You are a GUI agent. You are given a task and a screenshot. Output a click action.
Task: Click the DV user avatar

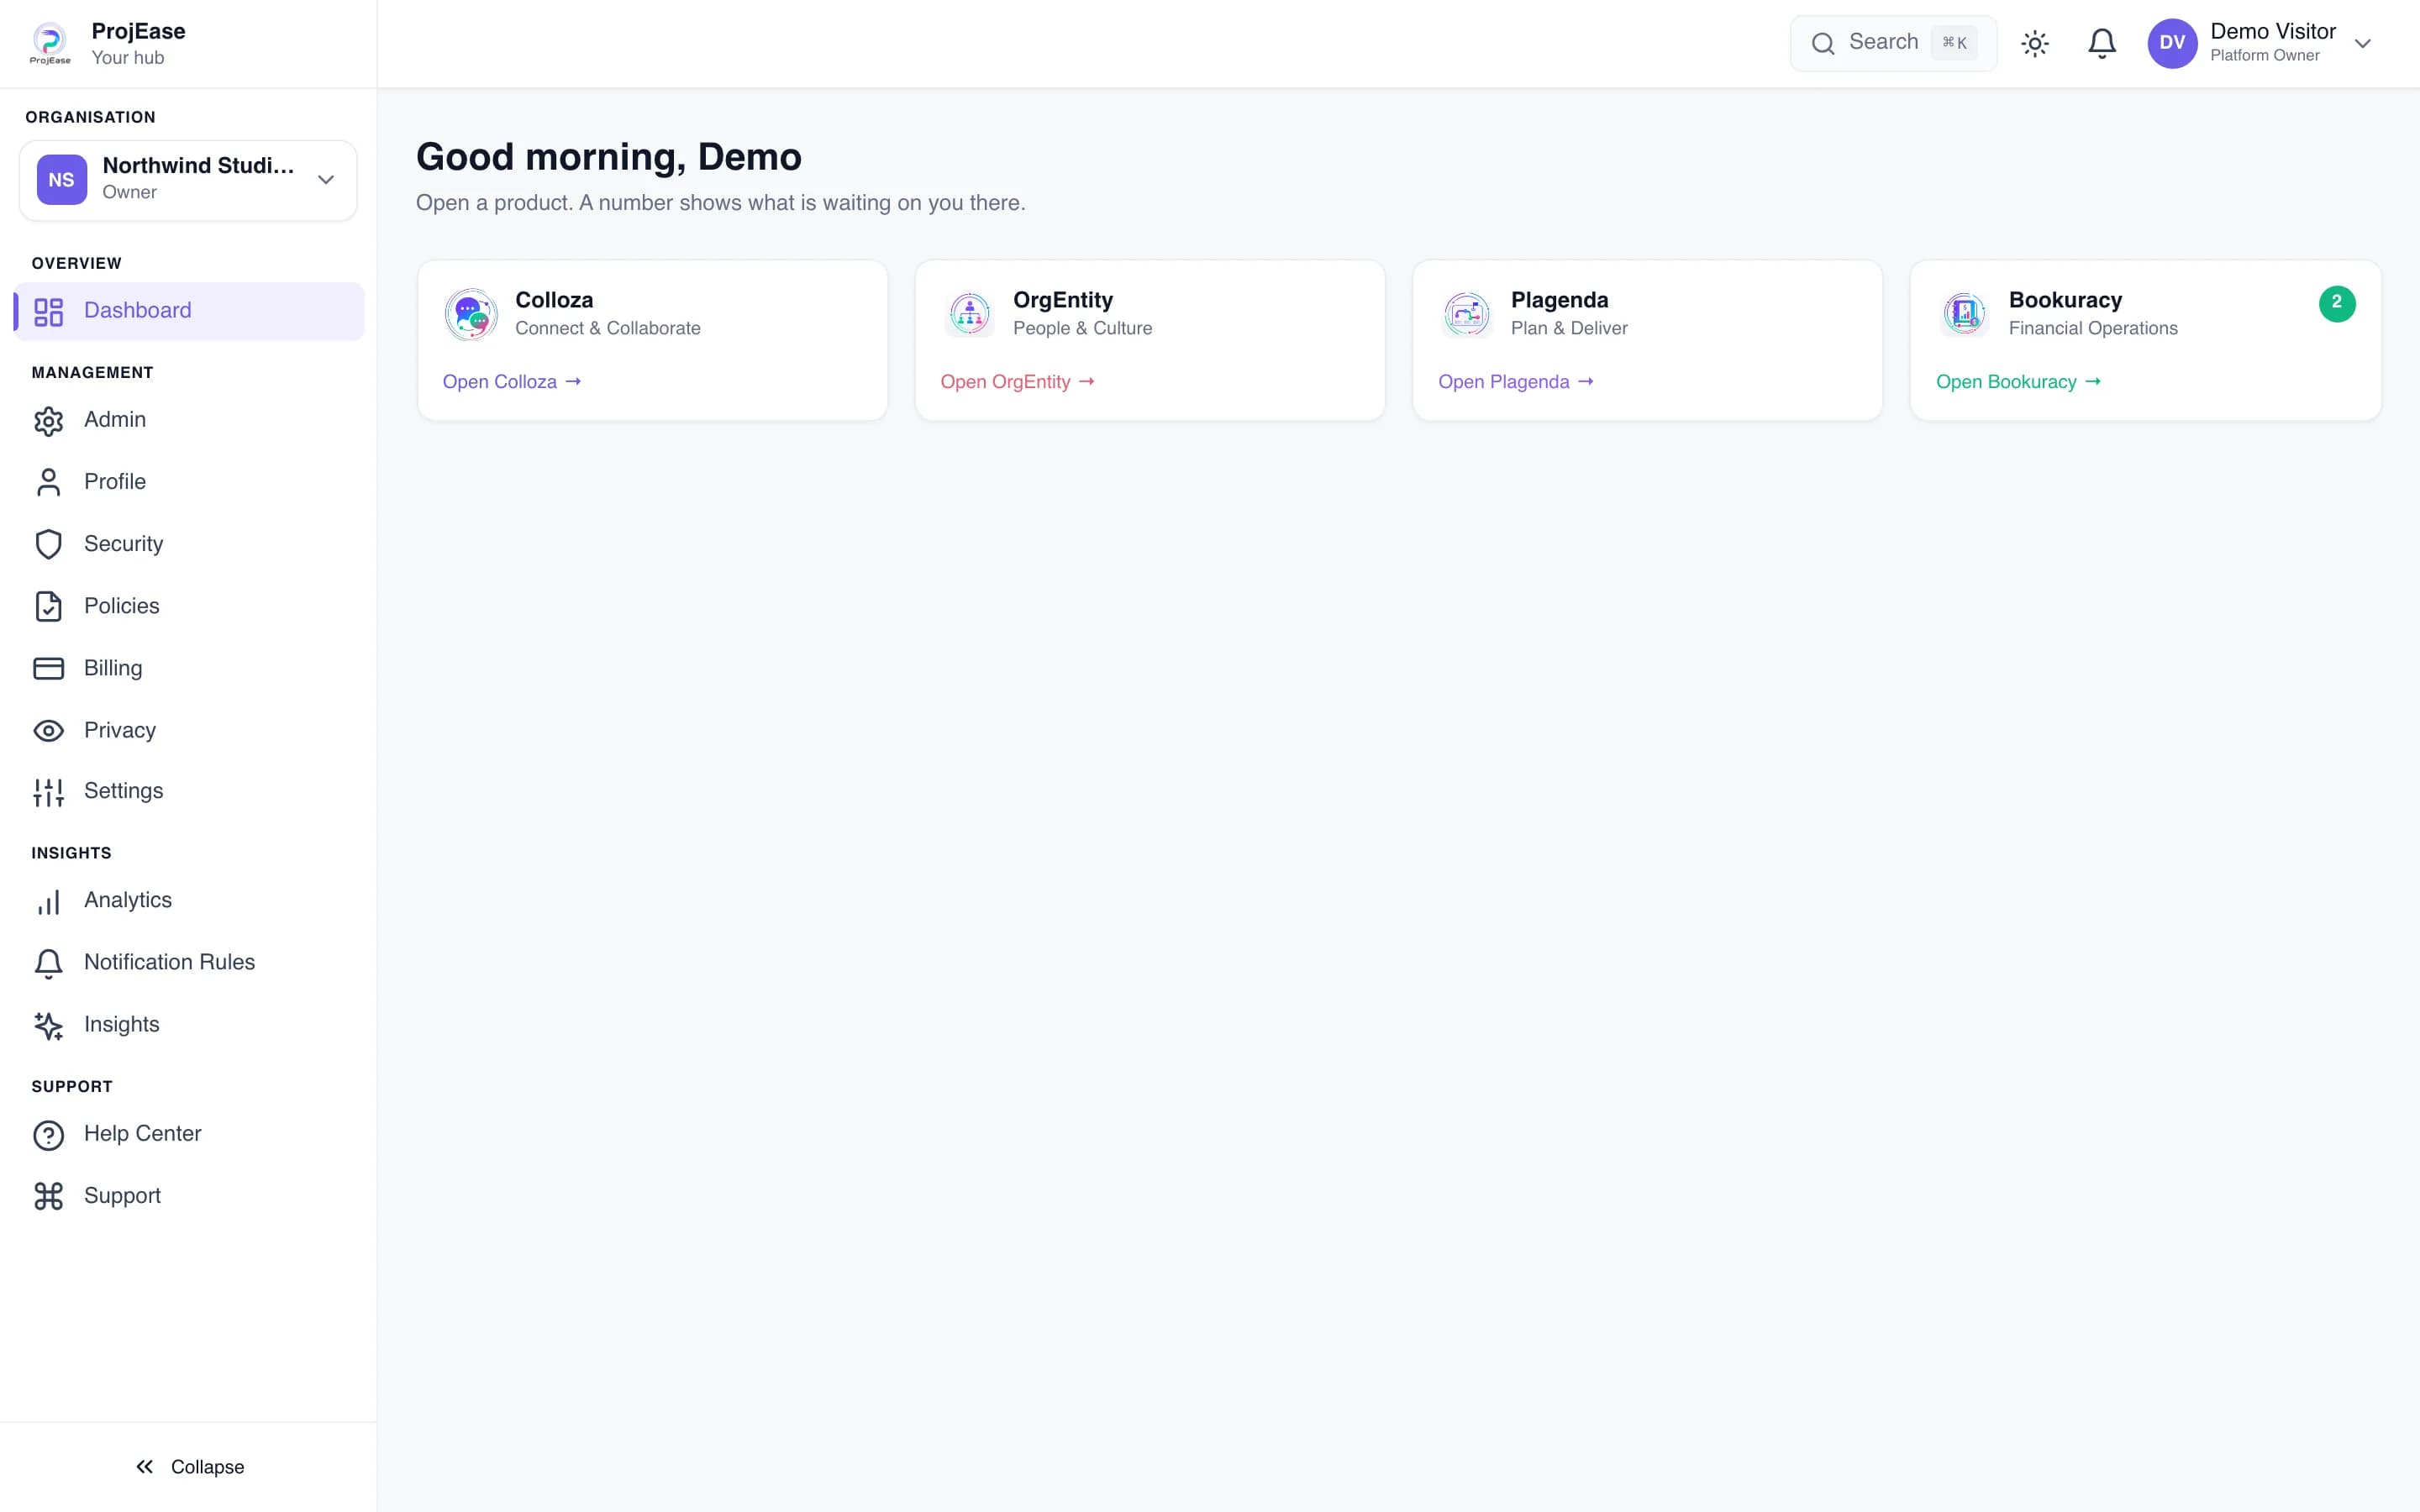(x=2172, y=43)
